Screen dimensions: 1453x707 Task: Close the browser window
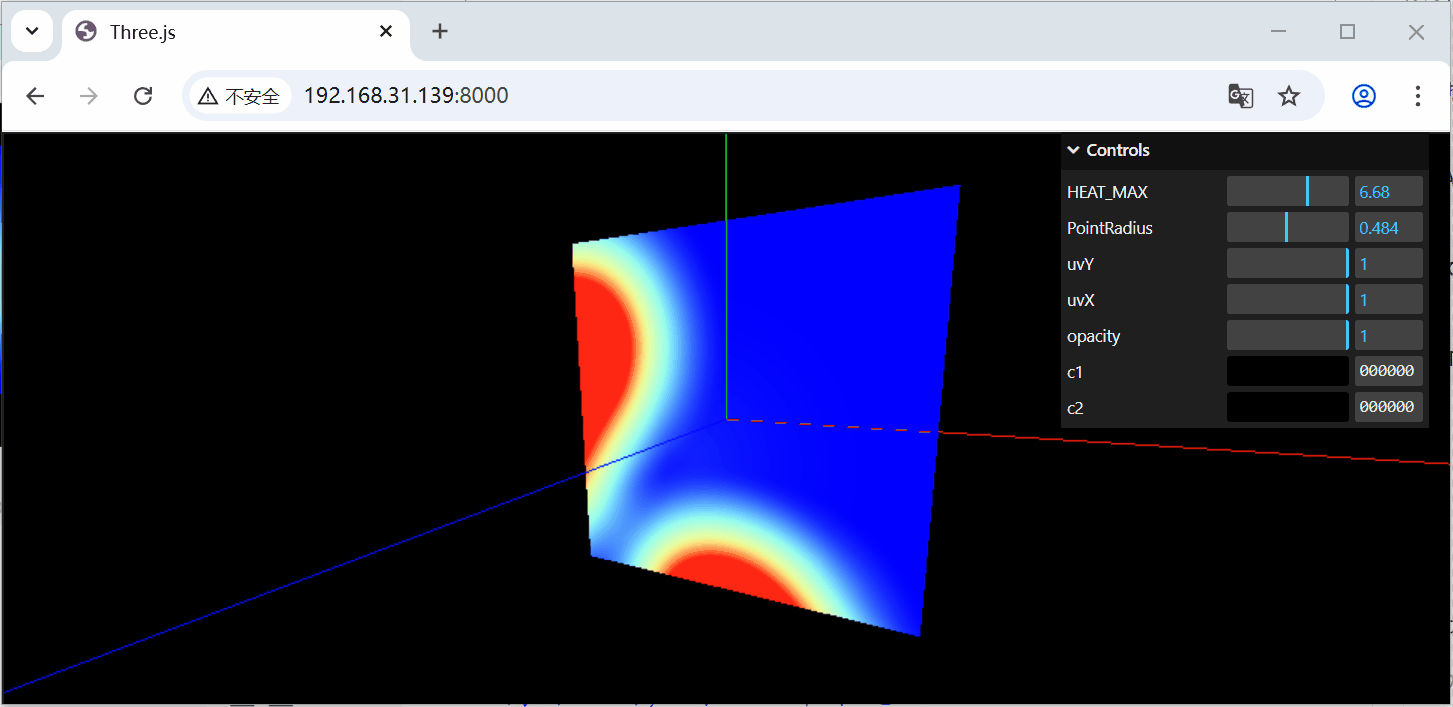[x=1416, y=32]
